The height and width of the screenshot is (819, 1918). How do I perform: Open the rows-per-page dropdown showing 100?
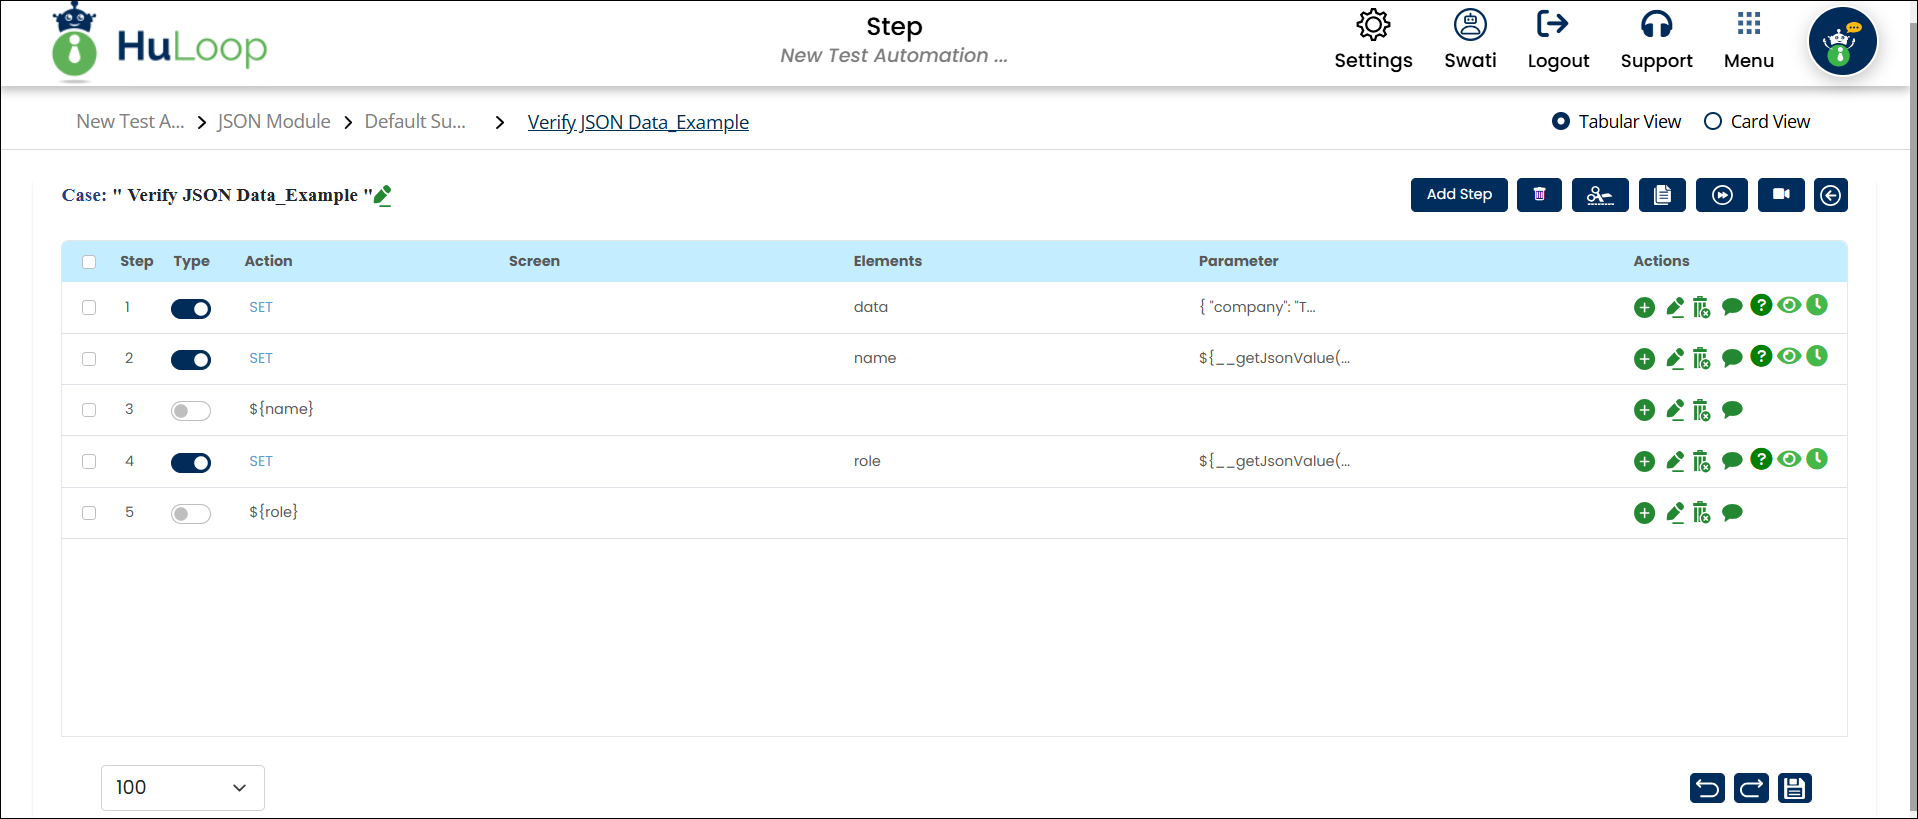[182, 788]
